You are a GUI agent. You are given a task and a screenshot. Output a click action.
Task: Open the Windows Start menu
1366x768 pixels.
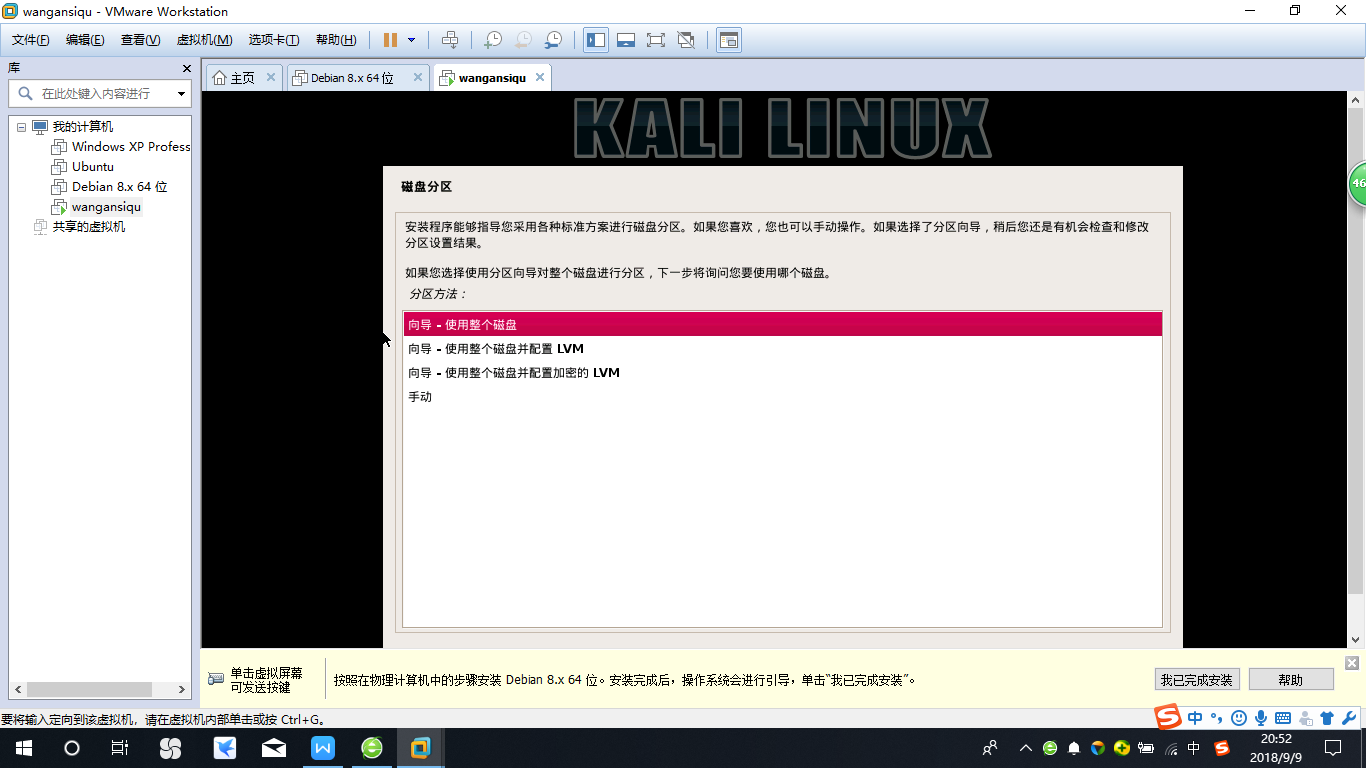[x=24, y=748]
